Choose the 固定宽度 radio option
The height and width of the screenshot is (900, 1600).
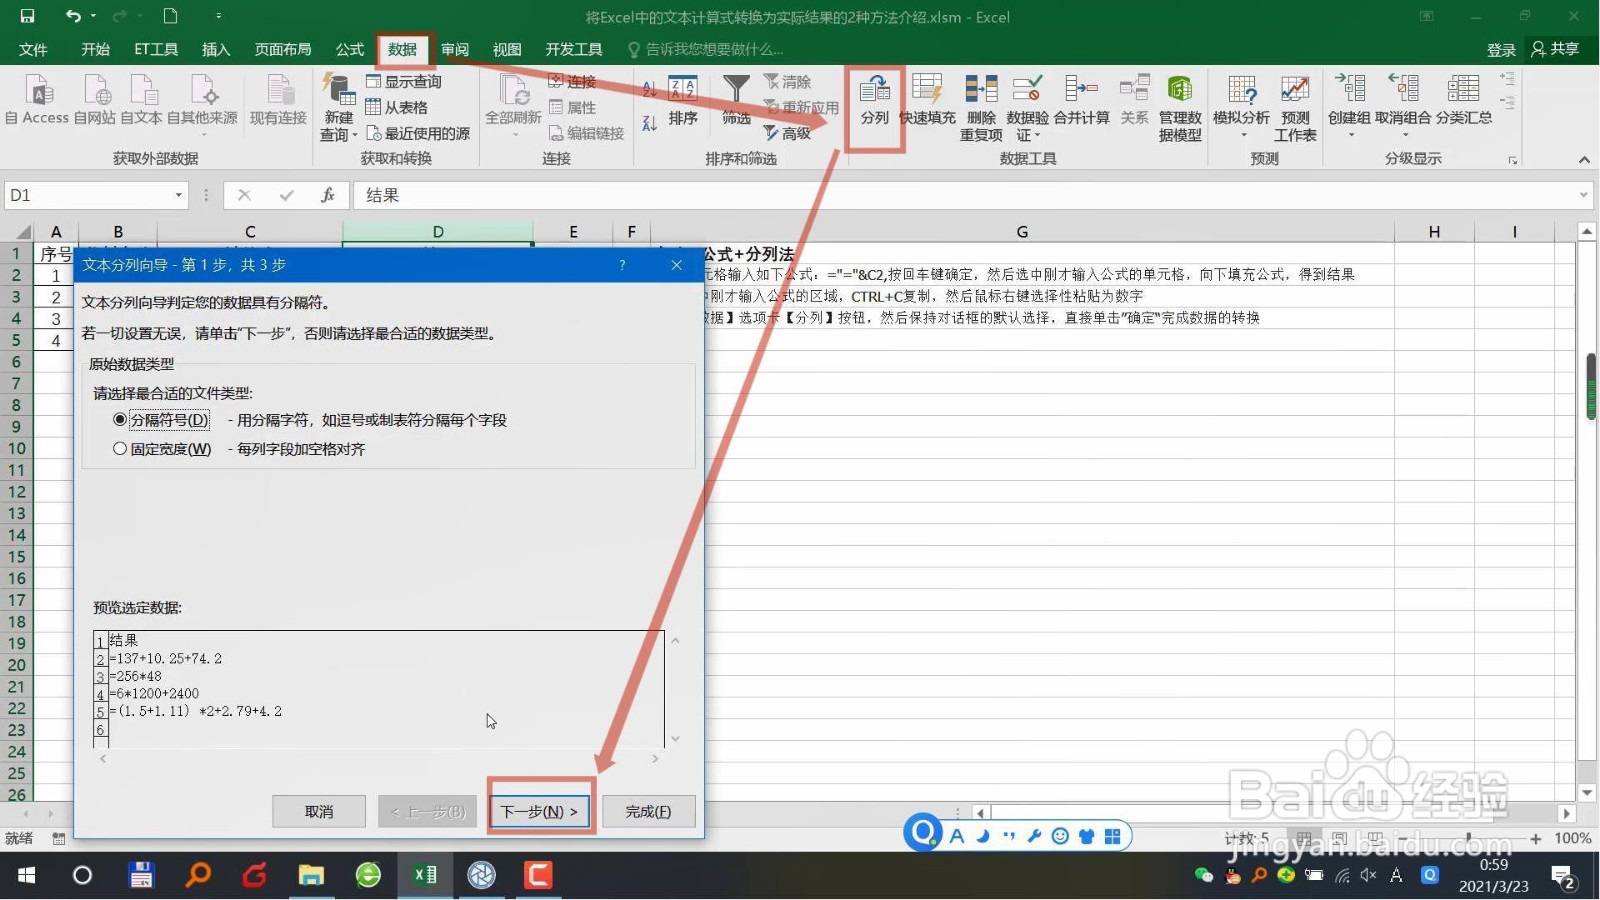[x=120, y=448]
